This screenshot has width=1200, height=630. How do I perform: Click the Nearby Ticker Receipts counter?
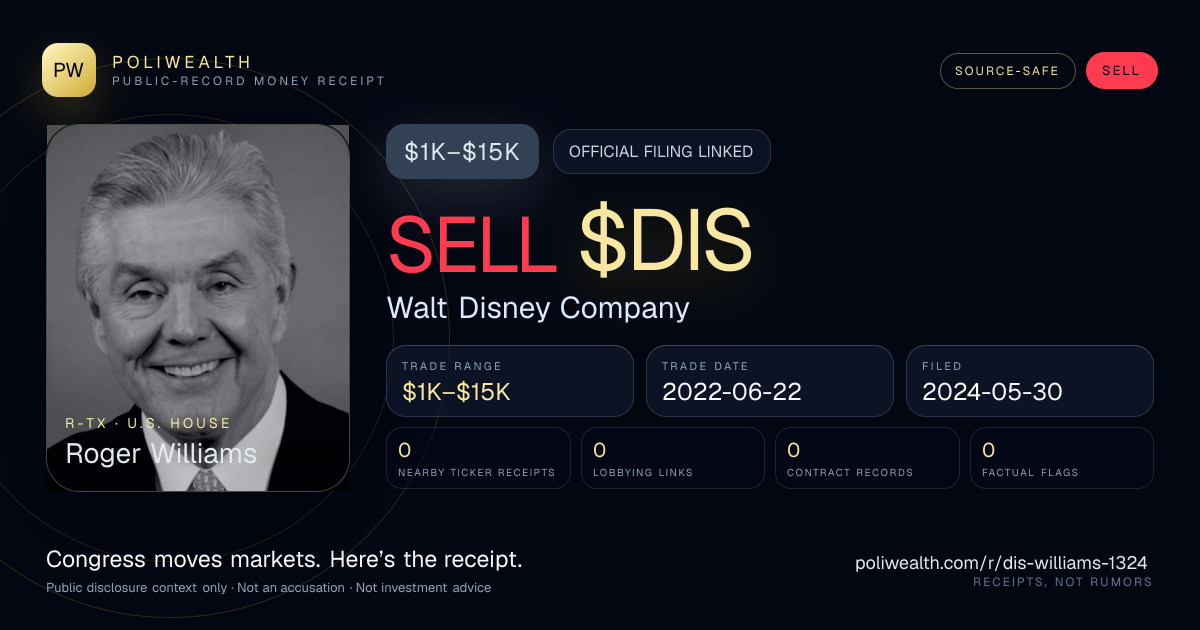(x=478, y=458)
